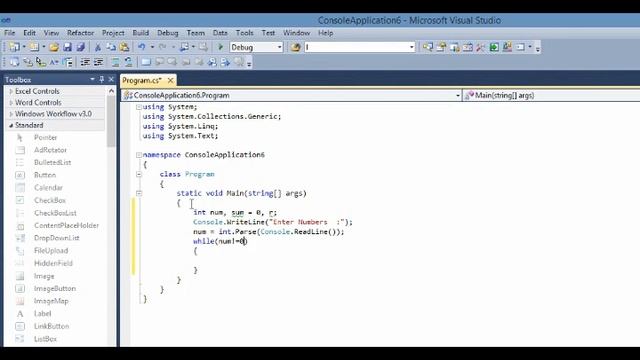Switch to the Program.cs tab
Screen dimensions: 640x360
click(x=142, y=80)
